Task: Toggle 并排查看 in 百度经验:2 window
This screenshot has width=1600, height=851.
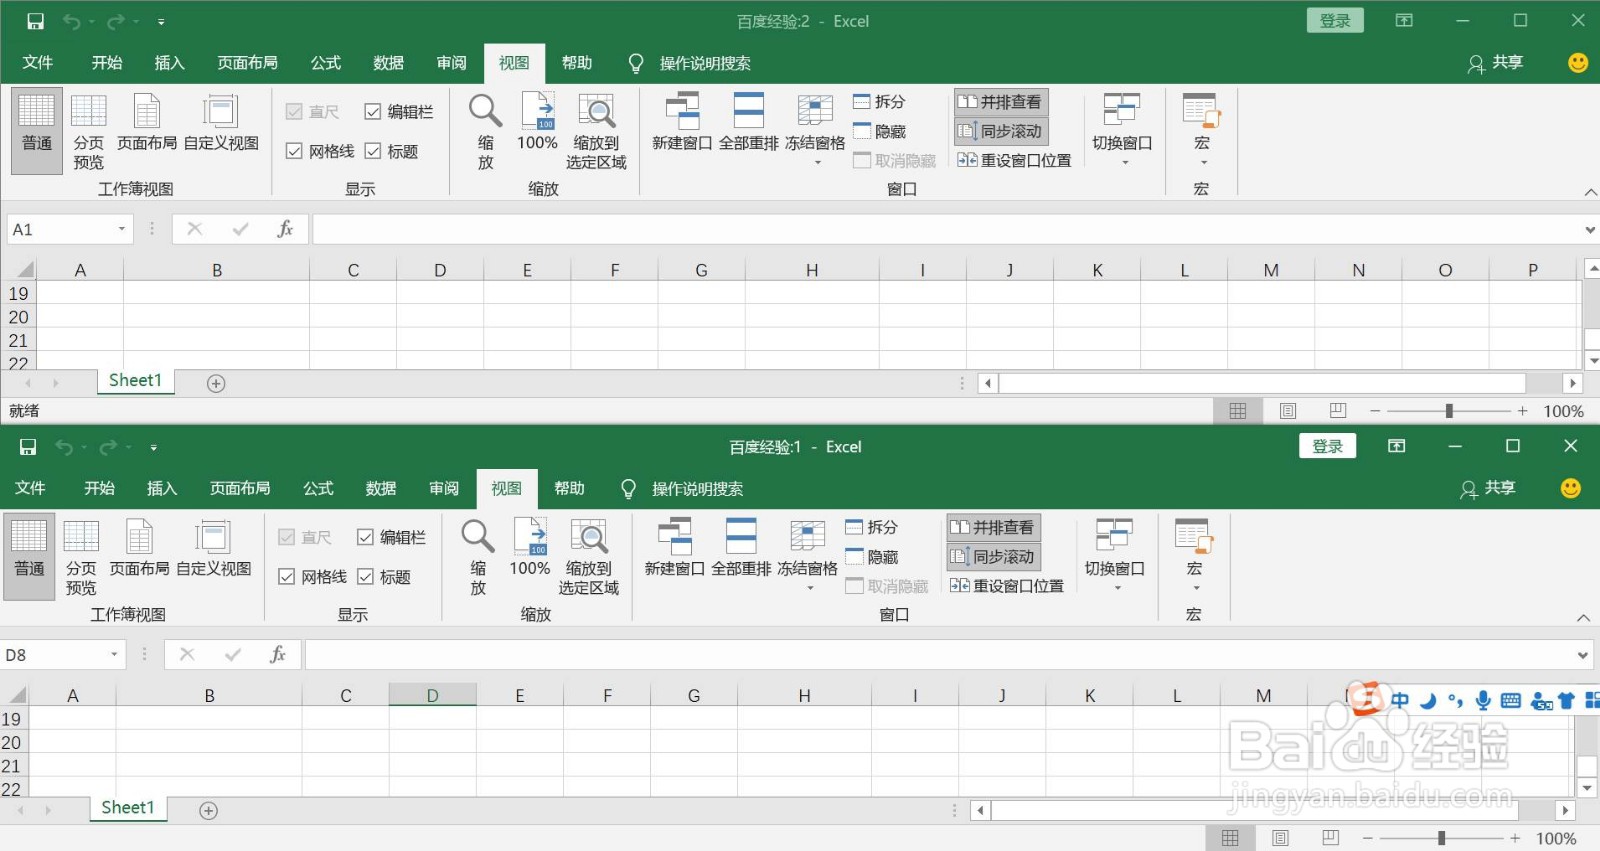Action: click(x=1001, y=101)
